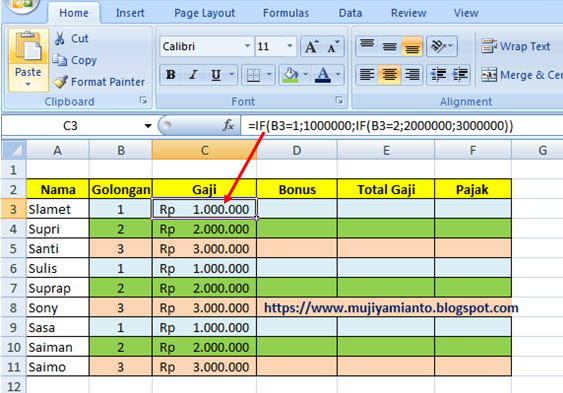Expand borders dropdown arrow
Image resolution: width=563 pixels, height=393 pixels.
(x=269, y=75)
